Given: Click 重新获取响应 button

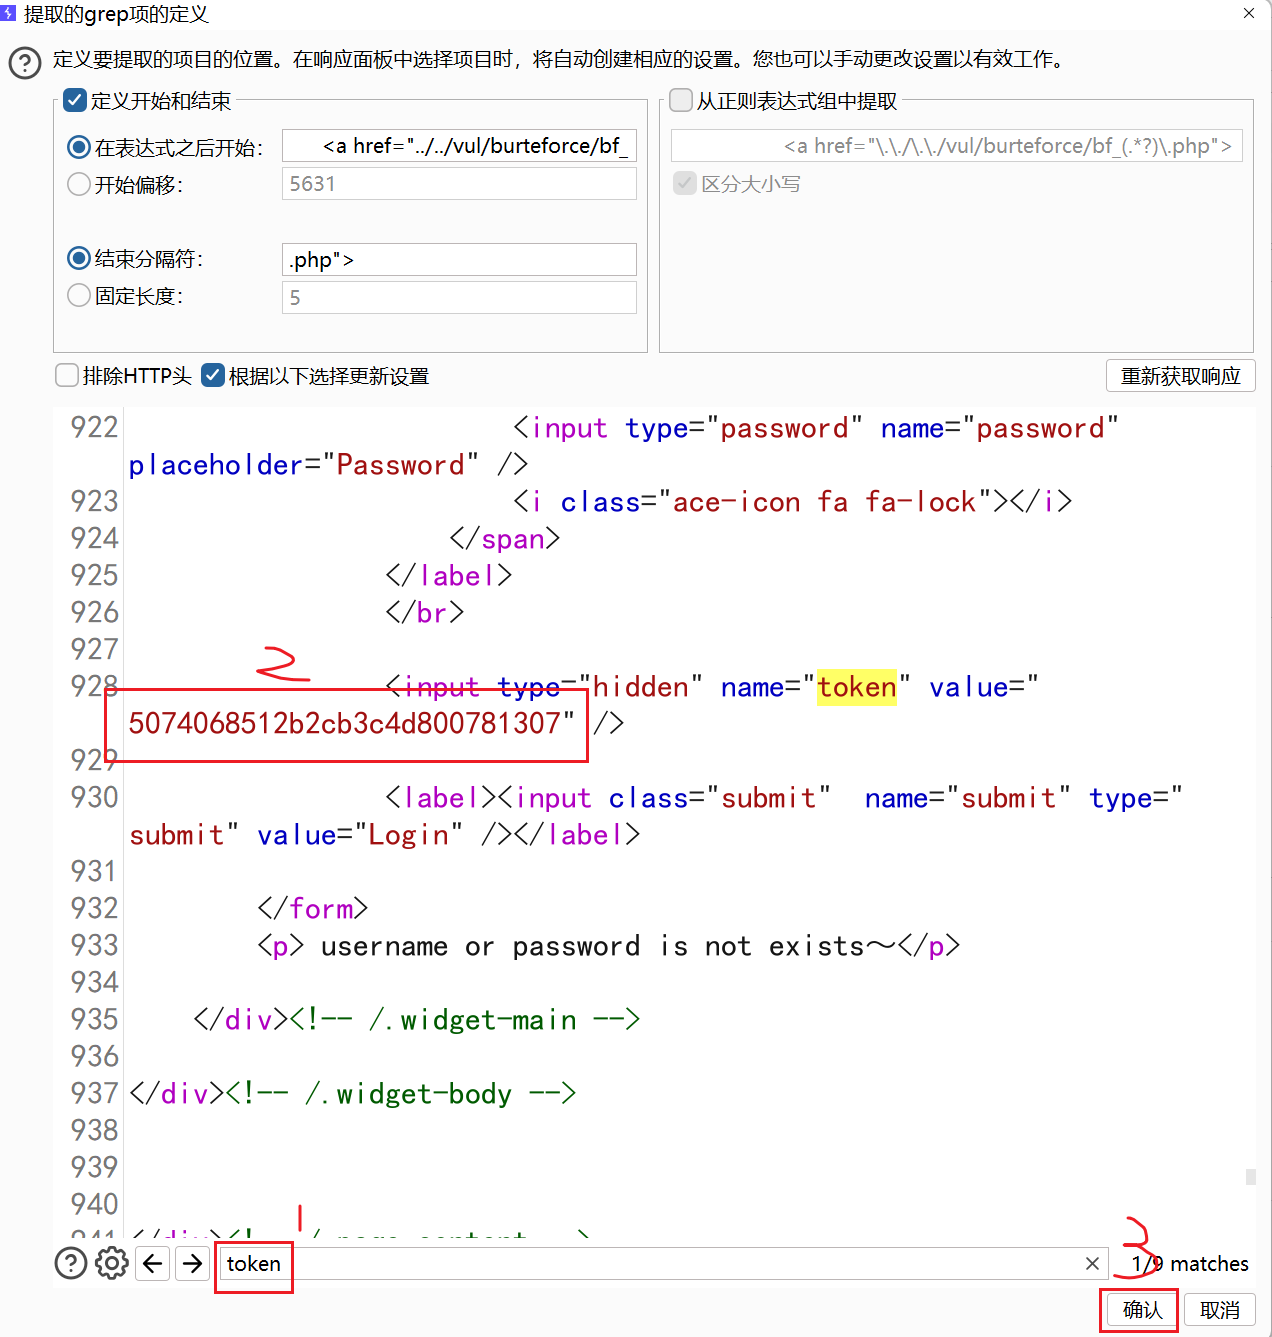Looking at the screenshot, I should point(1180,376).
